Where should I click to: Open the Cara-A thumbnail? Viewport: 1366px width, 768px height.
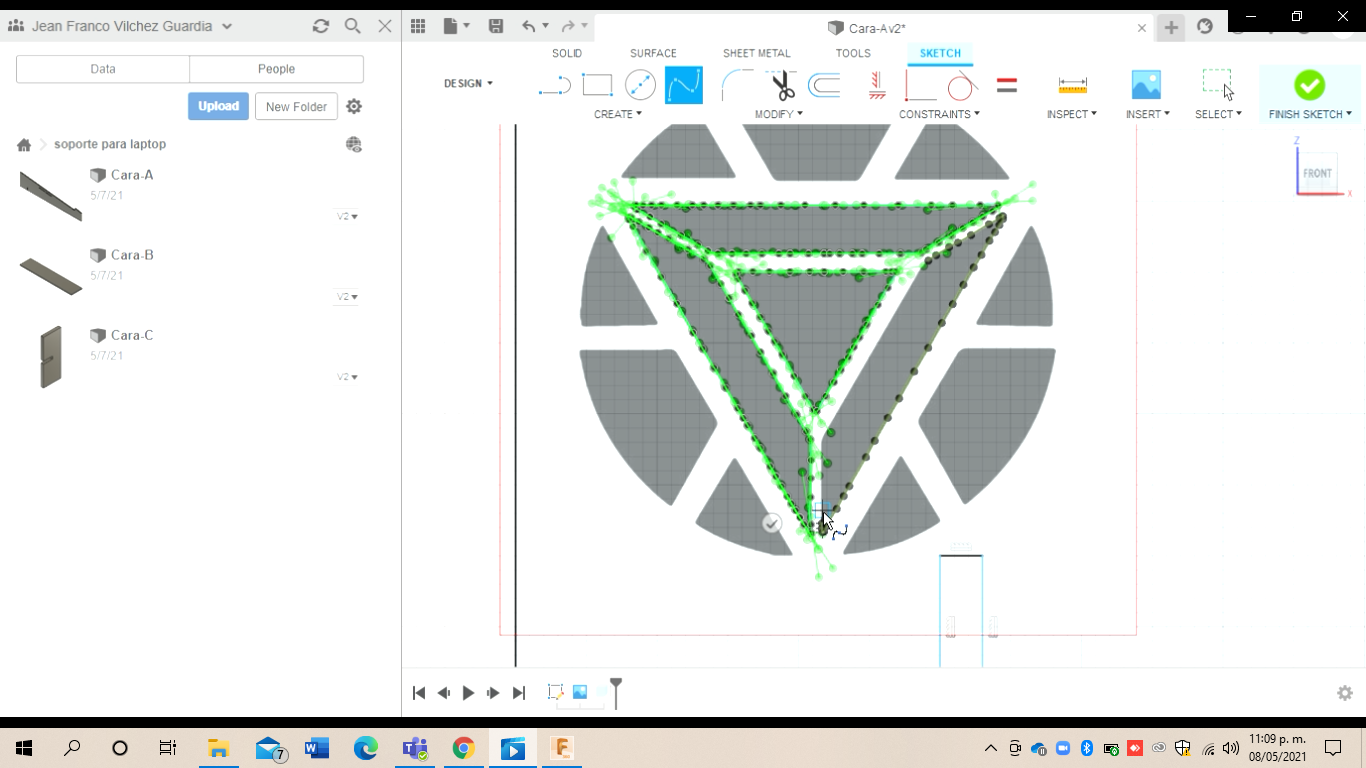50,194
